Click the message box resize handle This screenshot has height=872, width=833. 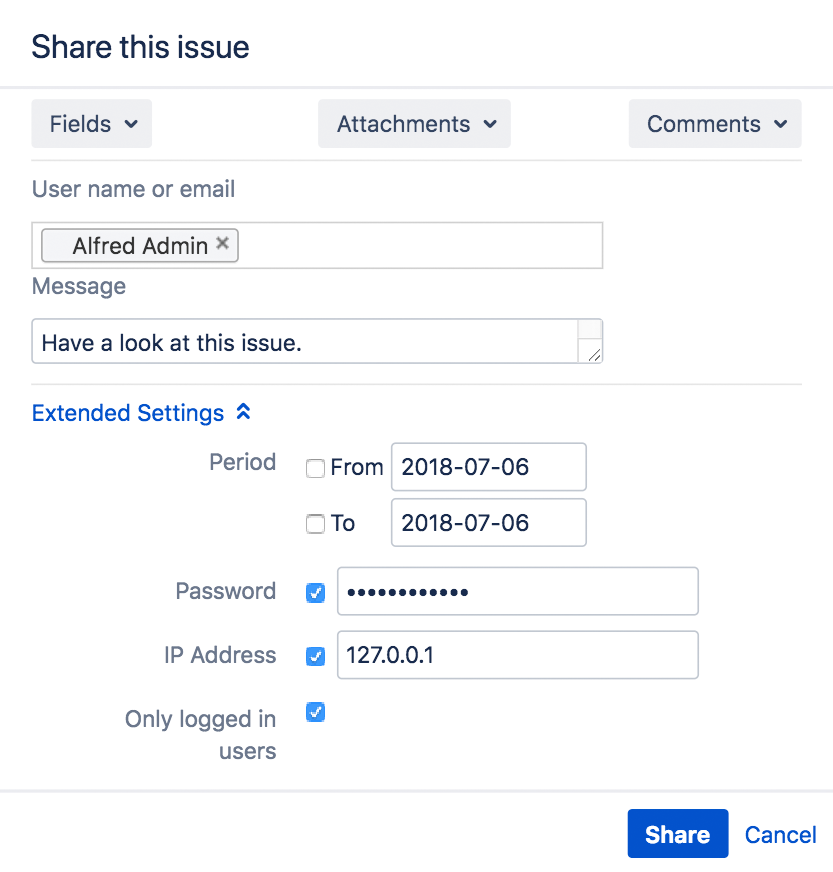click(596, 354)
